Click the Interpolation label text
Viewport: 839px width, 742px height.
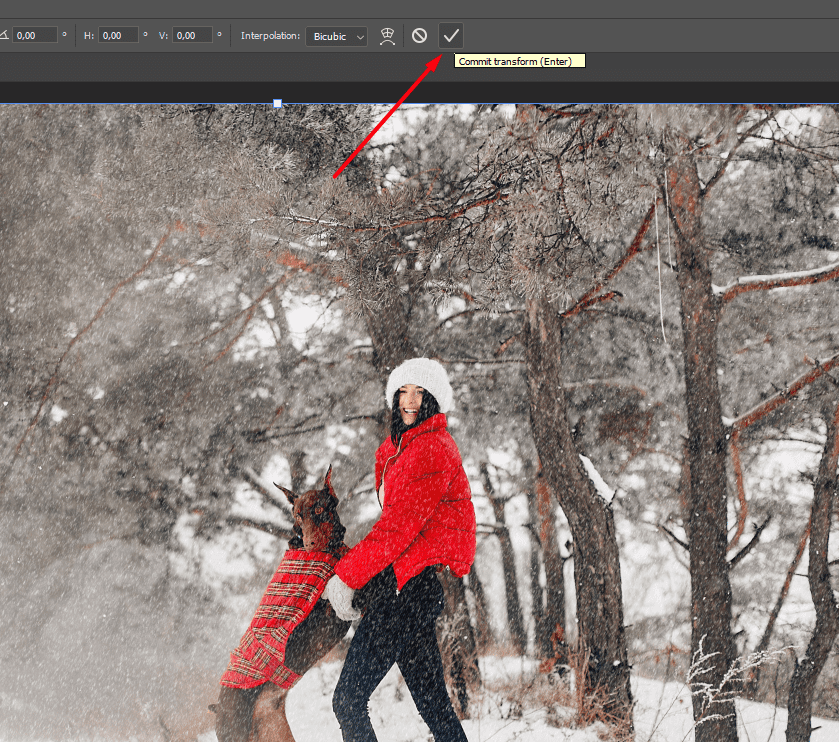(270, 36)
